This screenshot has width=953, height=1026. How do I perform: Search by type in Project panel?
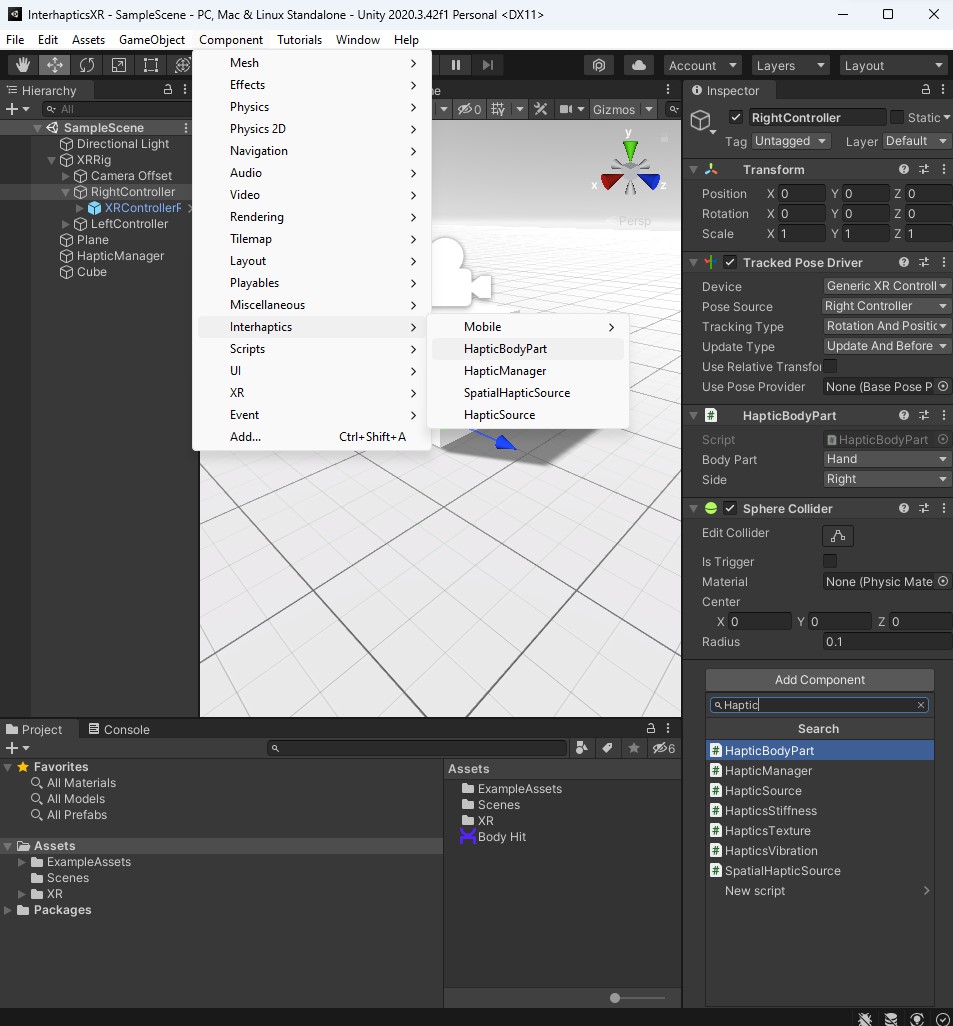581,748
